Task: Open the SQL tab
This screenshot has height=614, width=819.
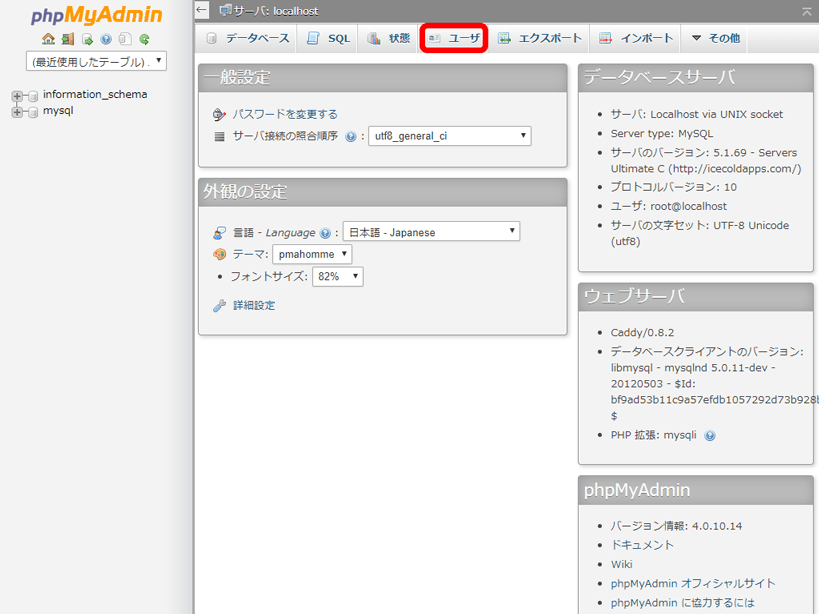Action: [329, 38]
